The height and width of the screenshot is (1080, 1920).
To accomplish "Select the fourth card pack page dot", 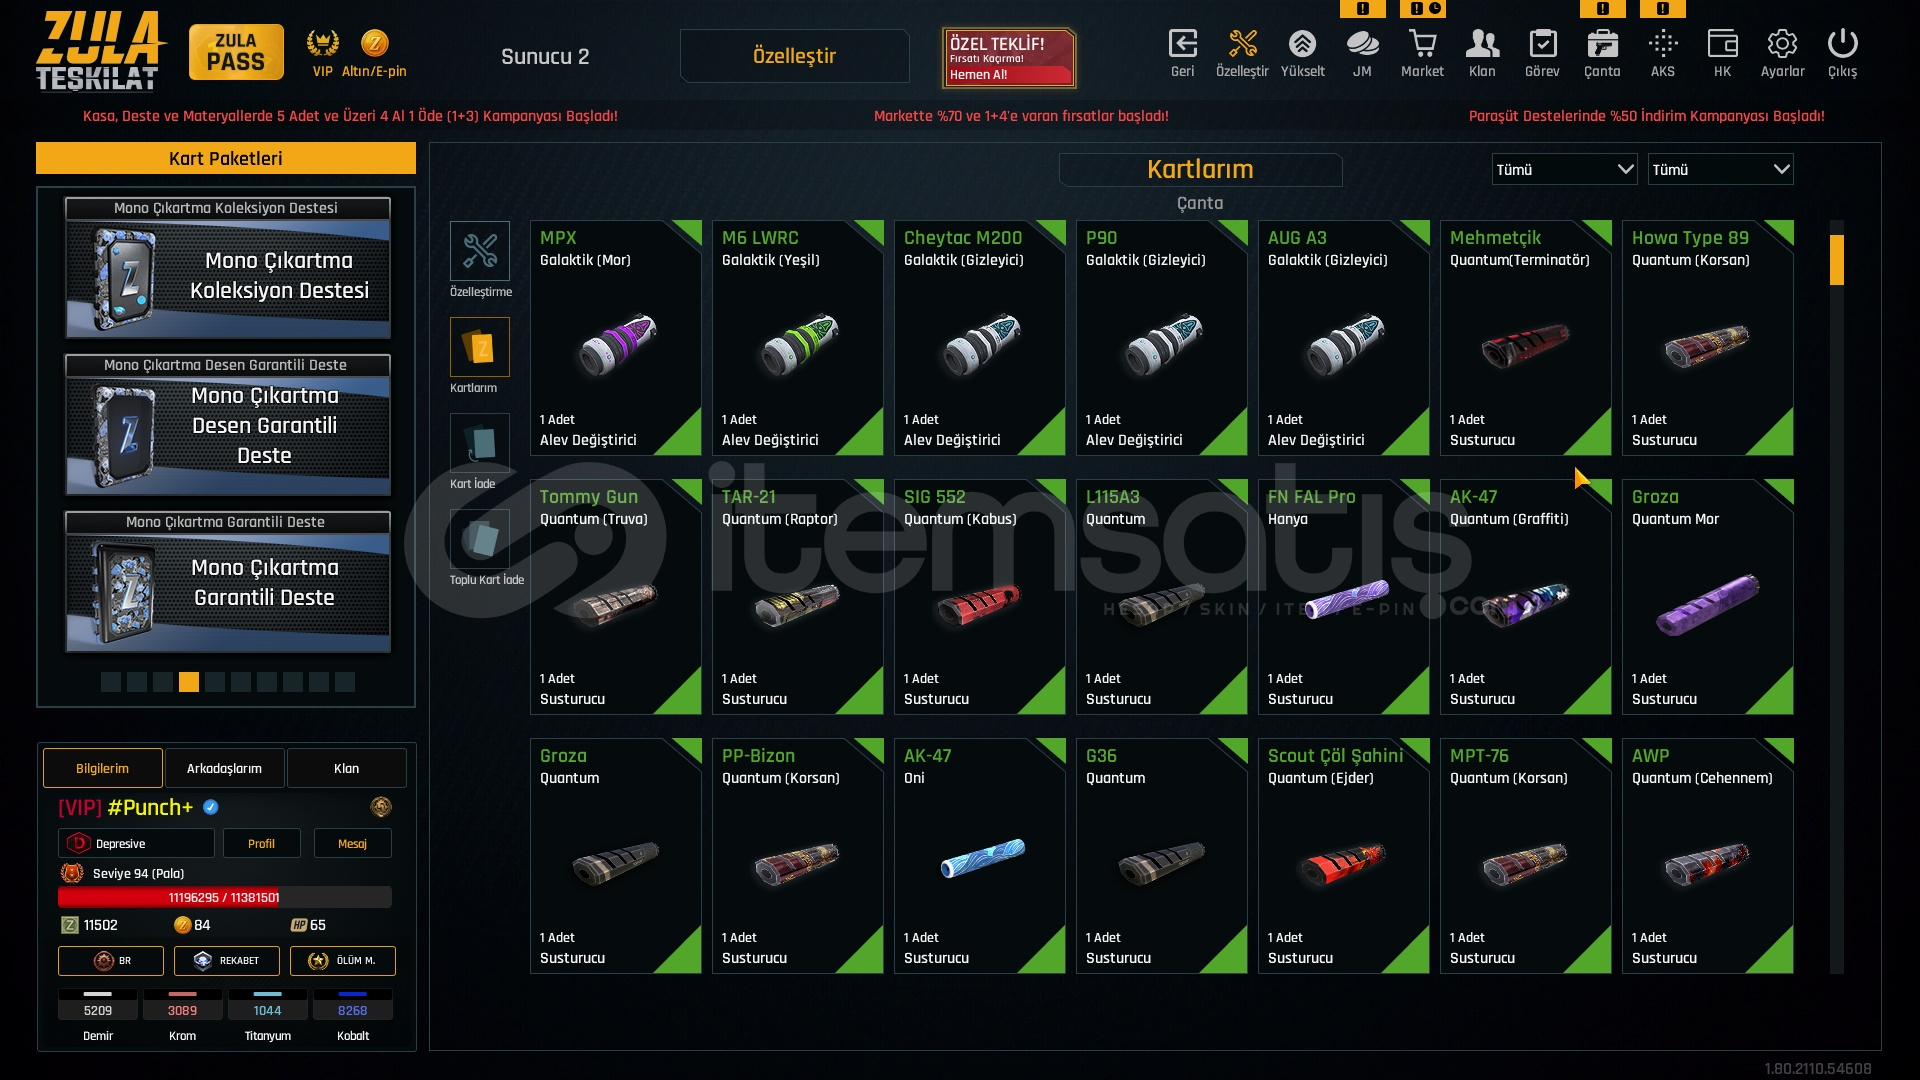I will click(189, 682).
